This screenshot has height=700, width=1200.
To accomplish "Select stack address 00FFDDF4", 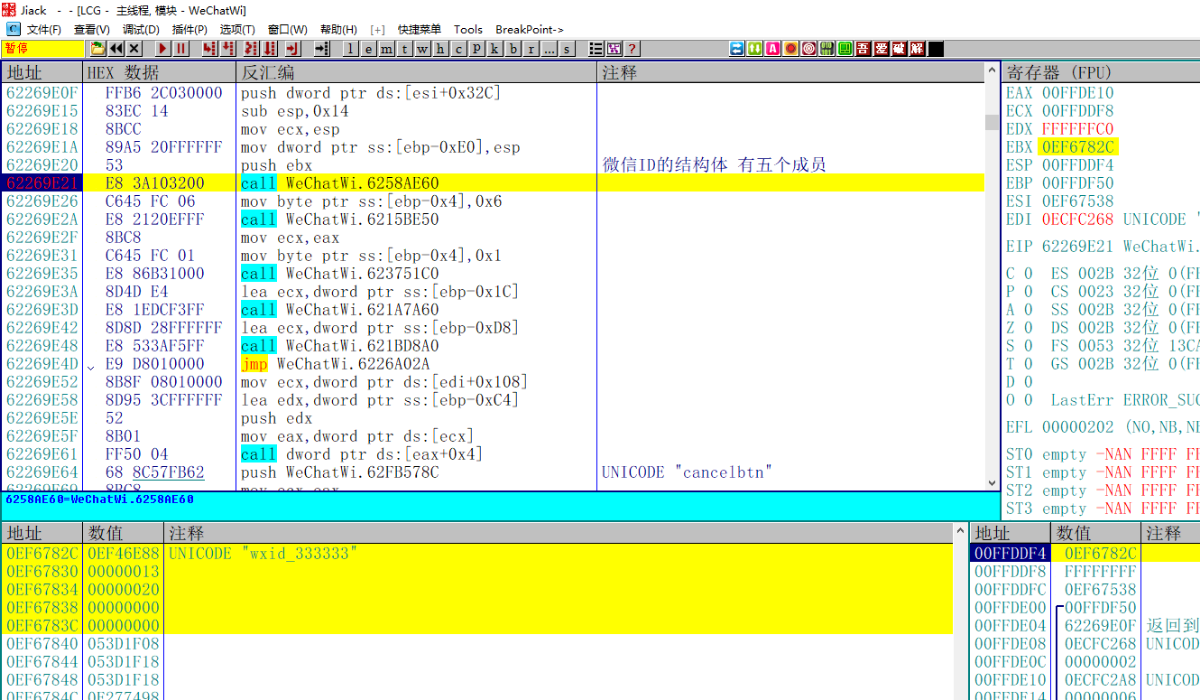I will (1011, 553).
